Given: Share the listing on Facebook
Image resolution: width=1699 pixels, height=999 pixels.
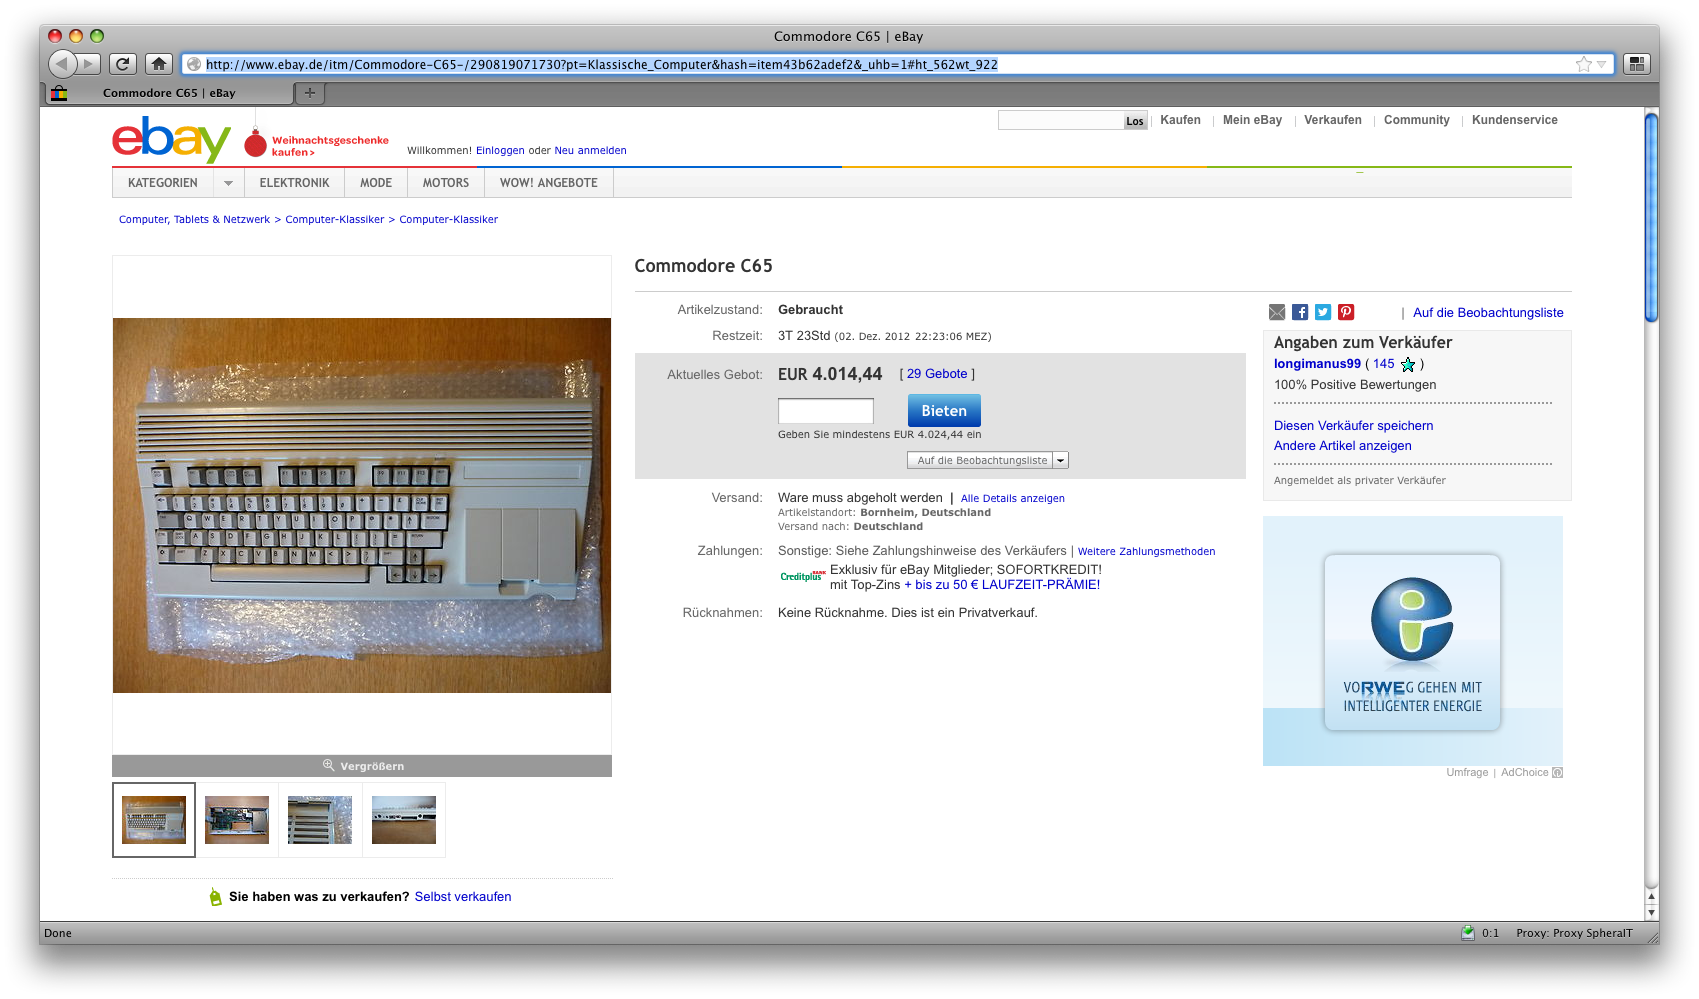Looking at the screenshot, I should (x=1300, y=312).
